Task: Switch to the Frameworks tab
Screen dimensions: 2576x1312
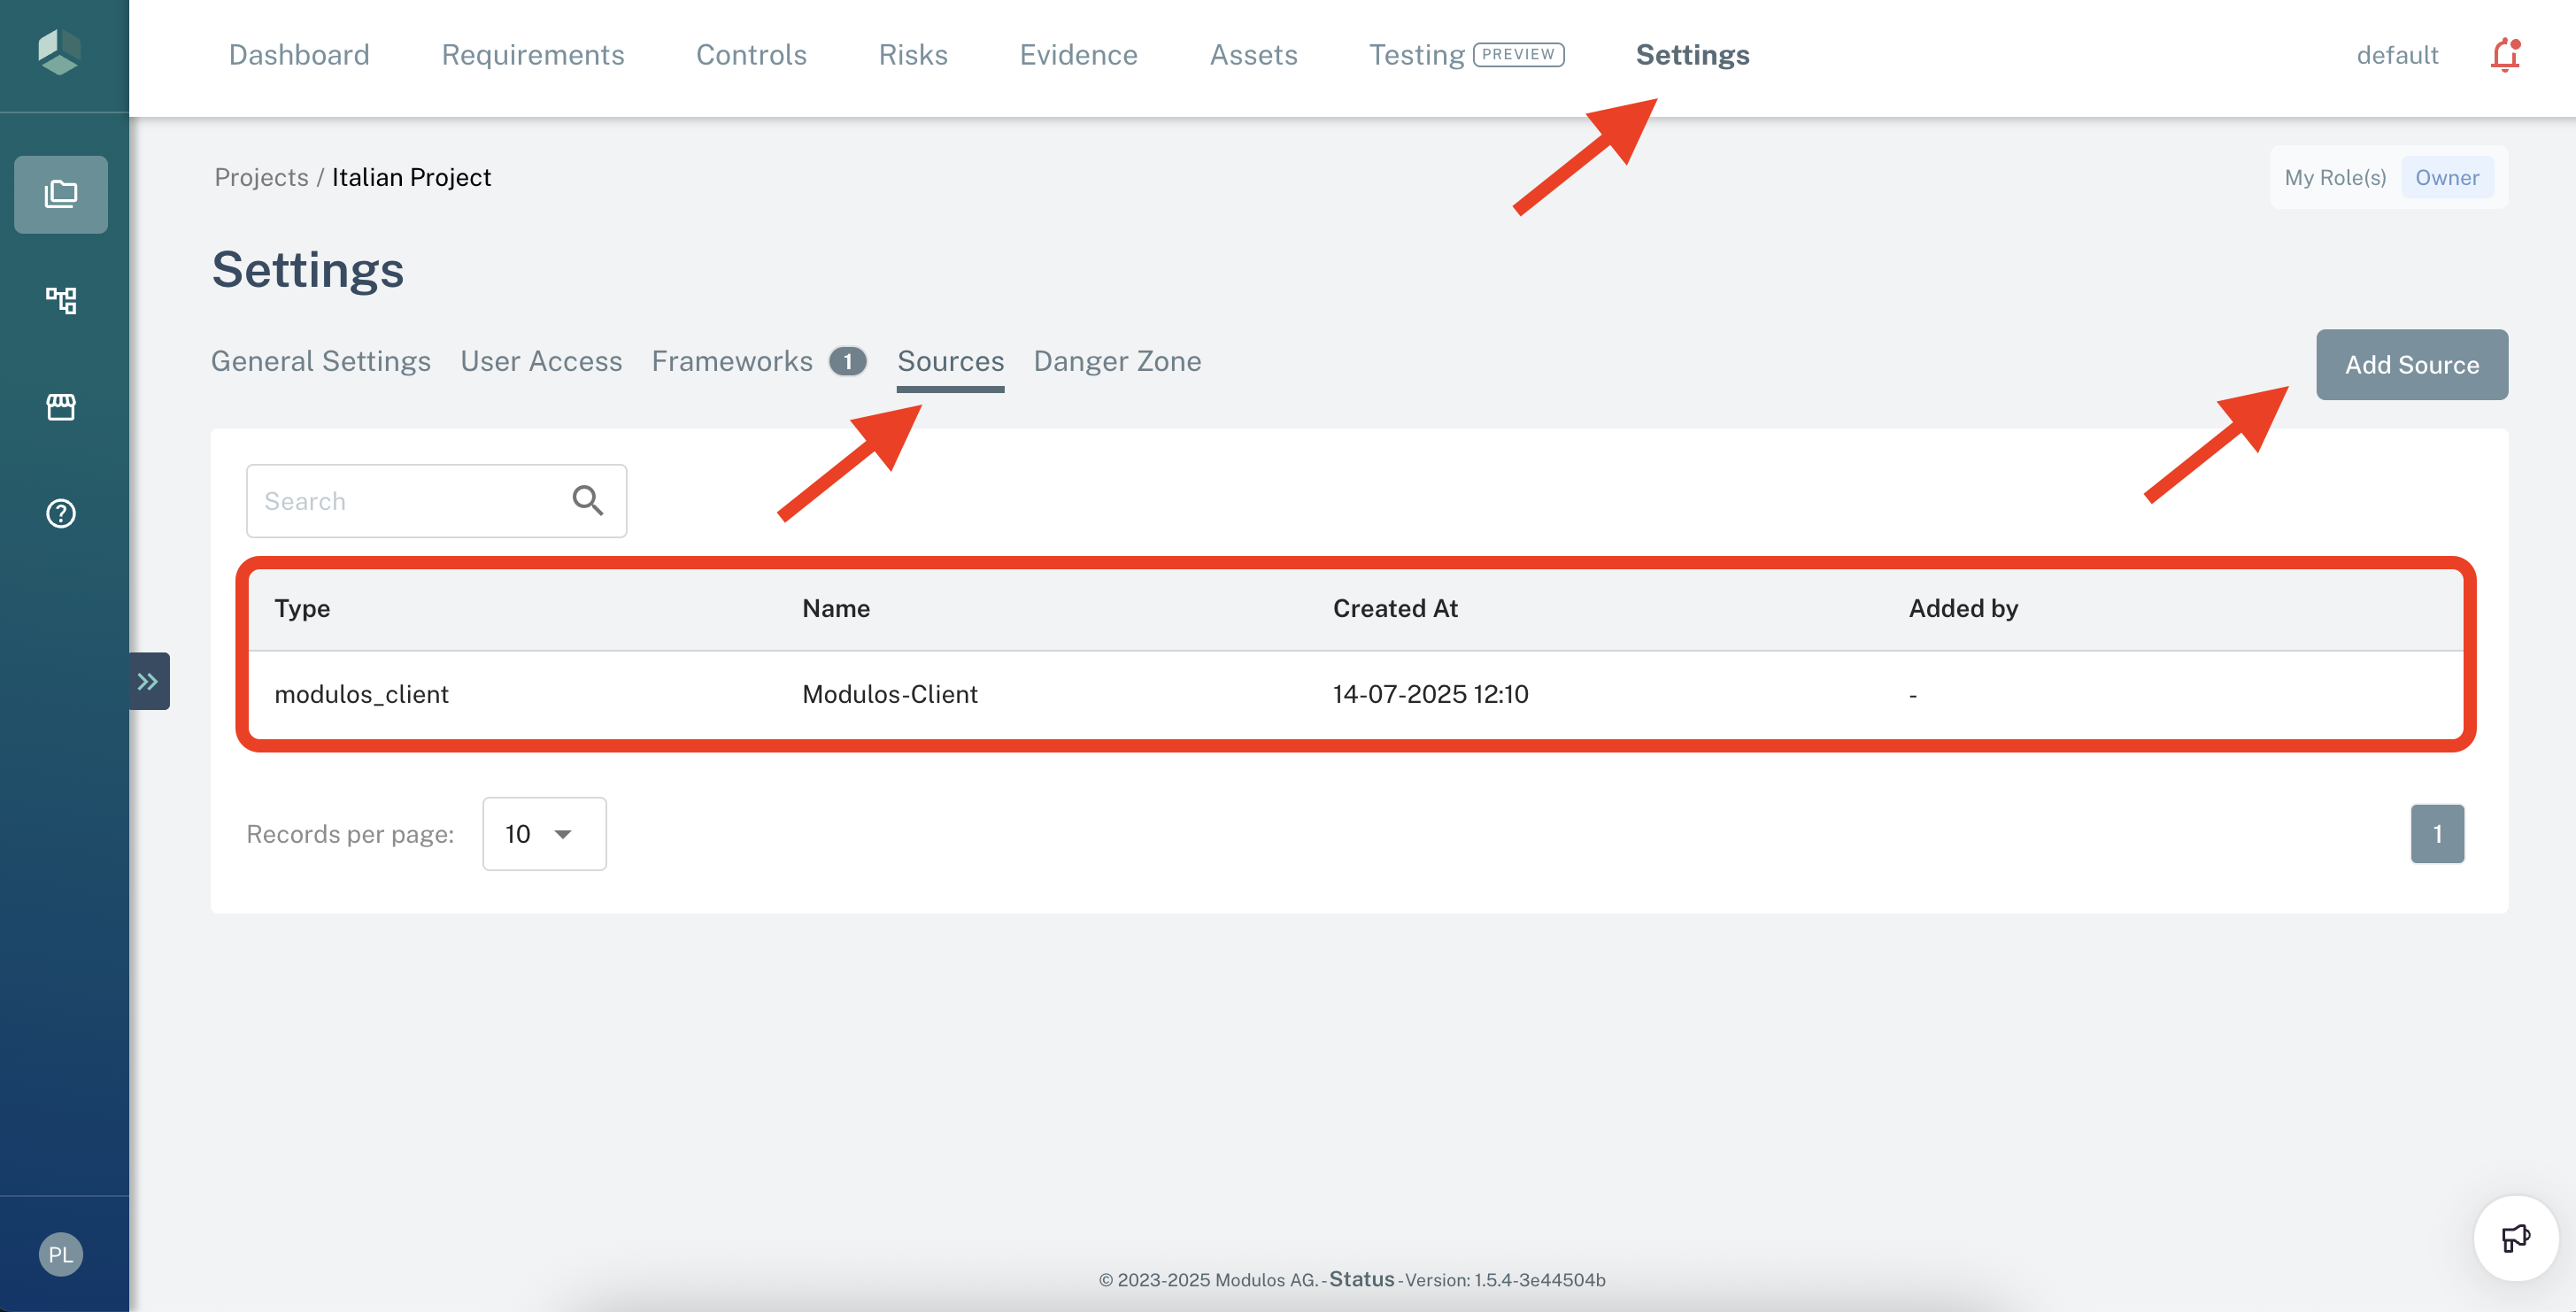Action: 732,361
